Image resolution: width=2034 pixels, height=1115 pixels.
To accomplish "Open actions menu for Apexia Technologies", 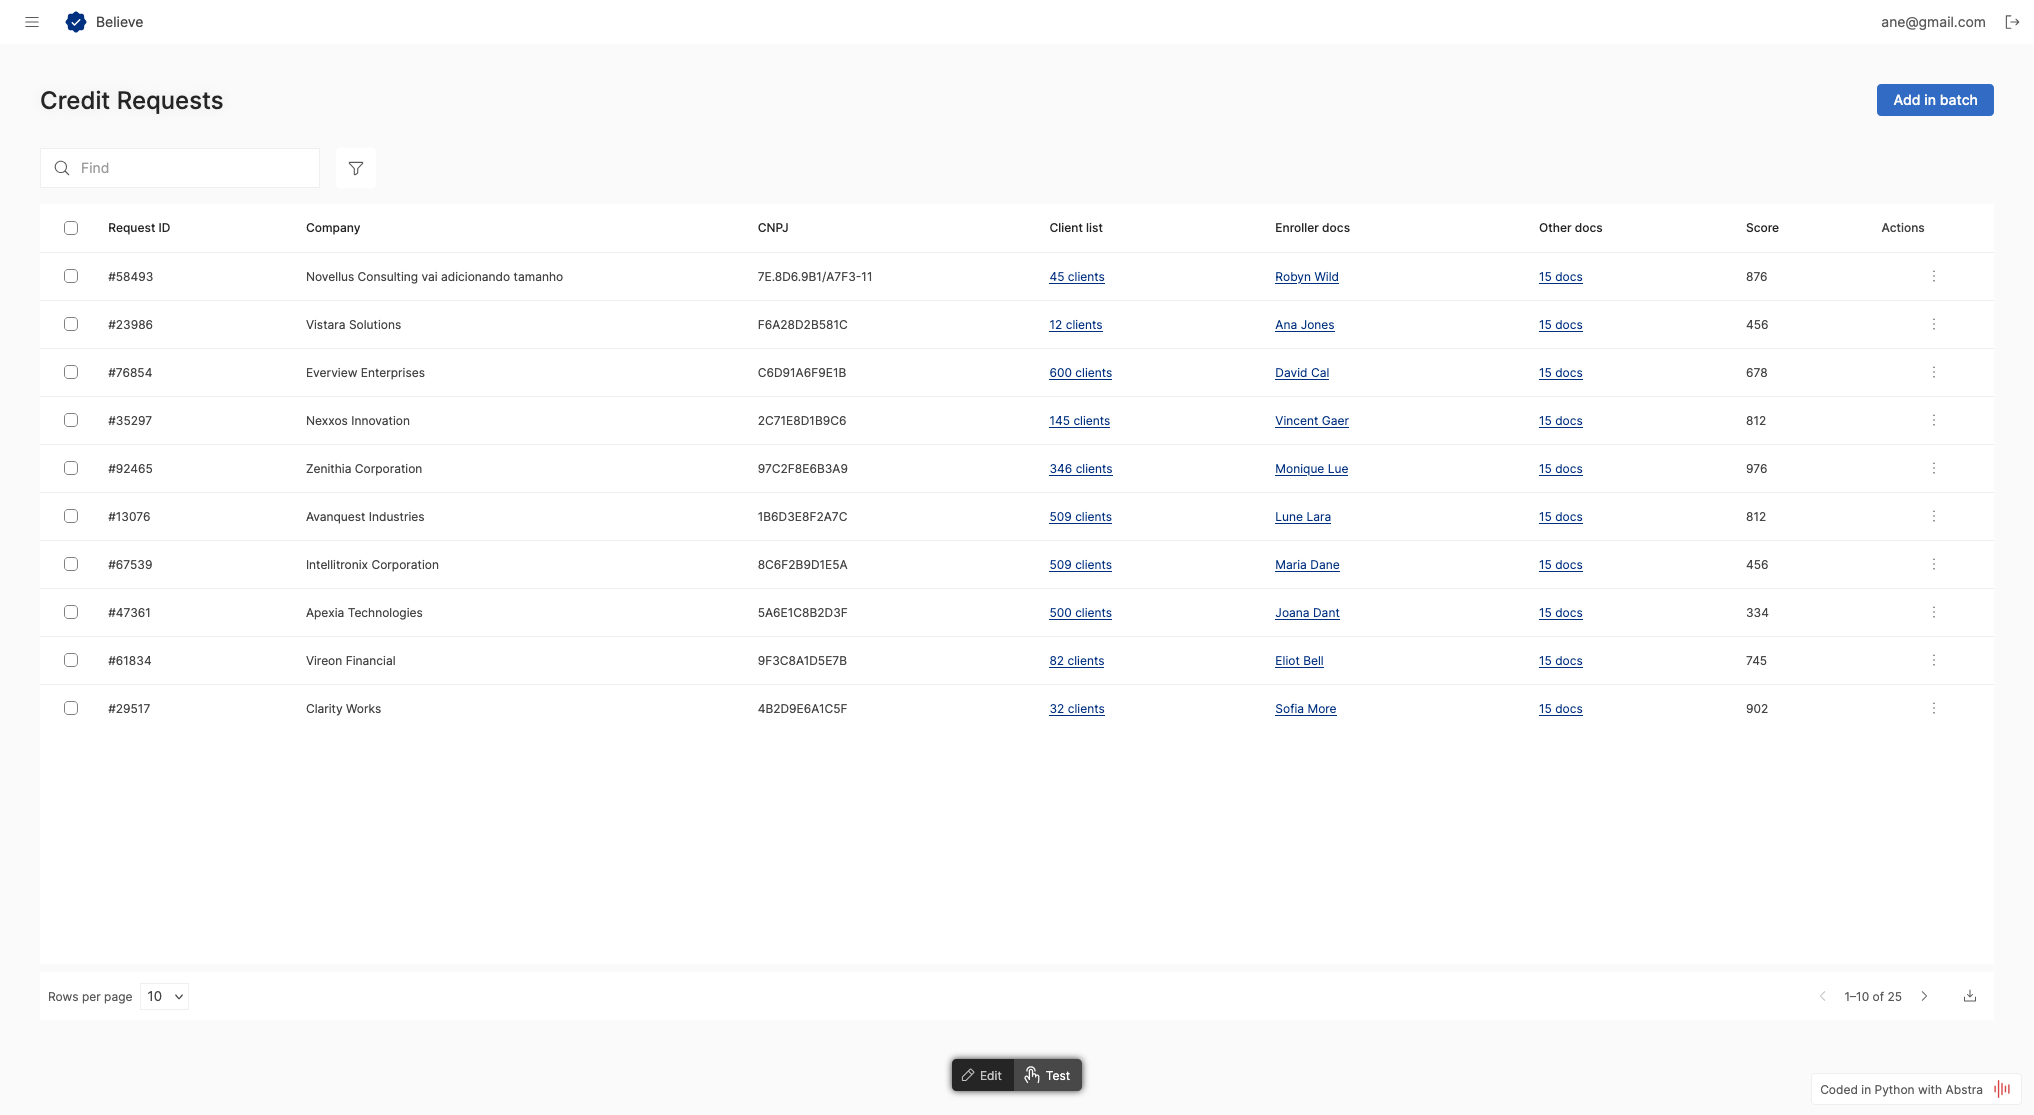I will coord(1934,612).
